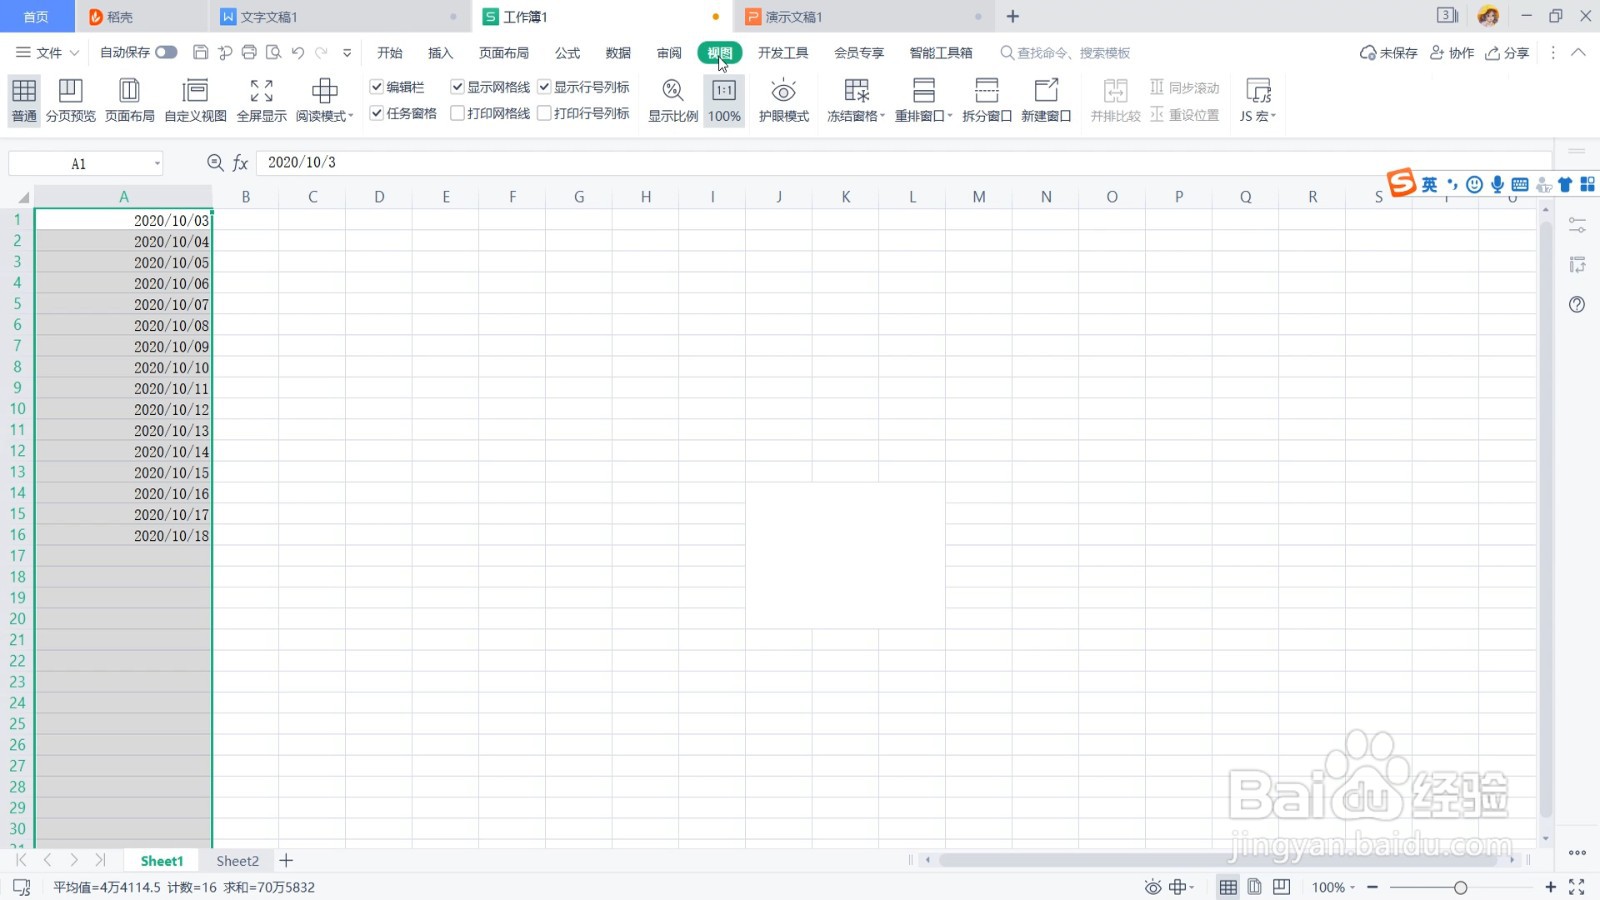Click the Collaborate button
1600x900 pixels.
point(1452,53)
